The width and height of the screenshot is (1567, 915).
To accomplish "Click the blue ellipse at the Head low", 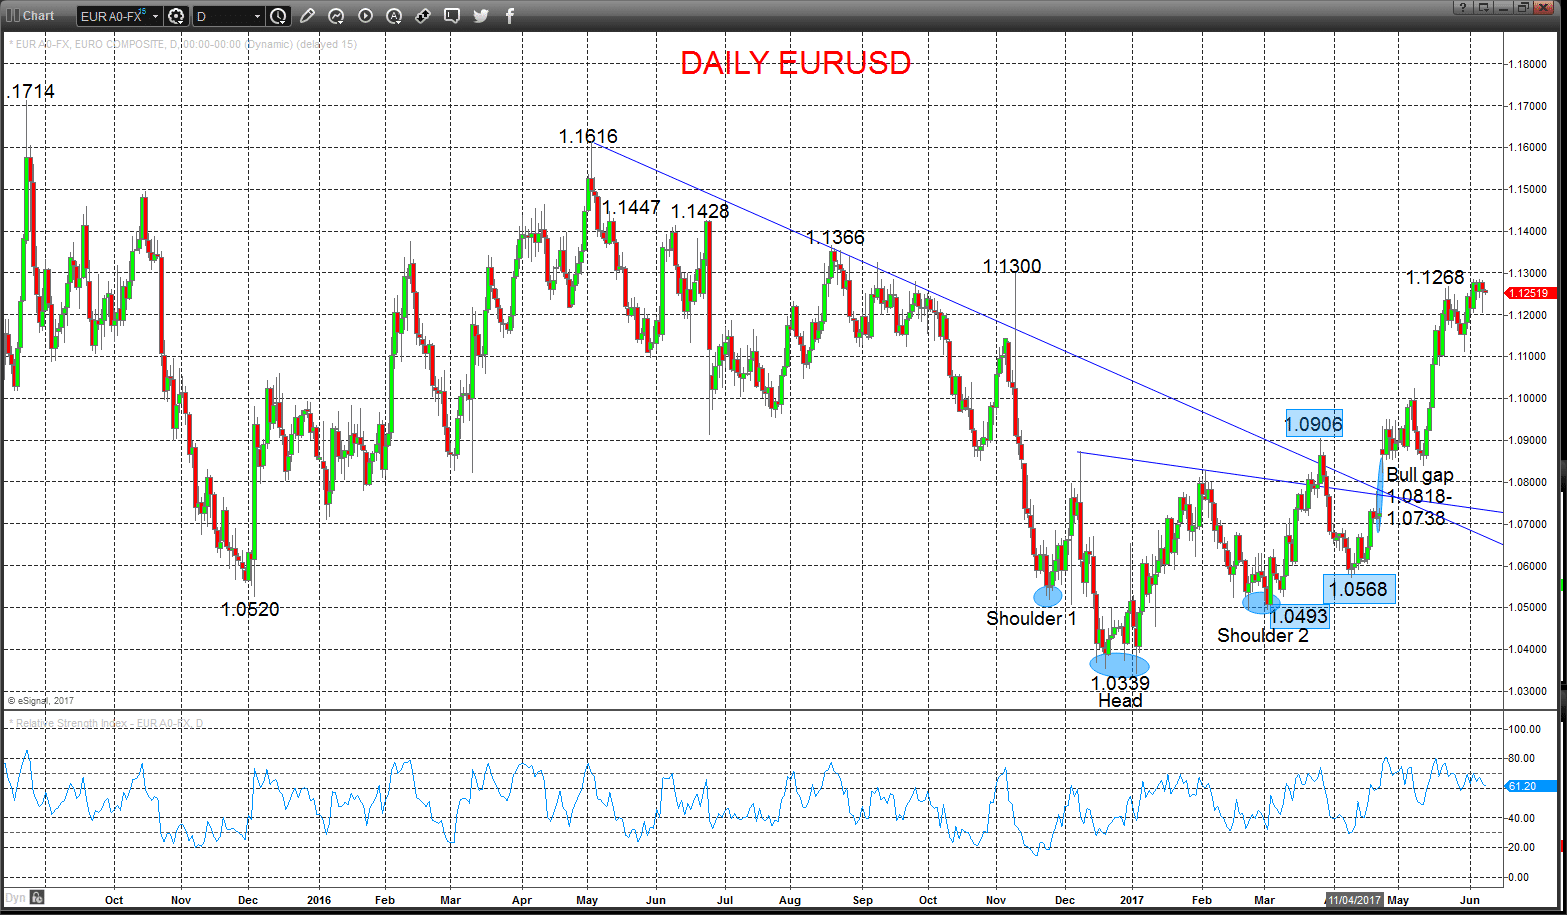I will coord(1119,664).
